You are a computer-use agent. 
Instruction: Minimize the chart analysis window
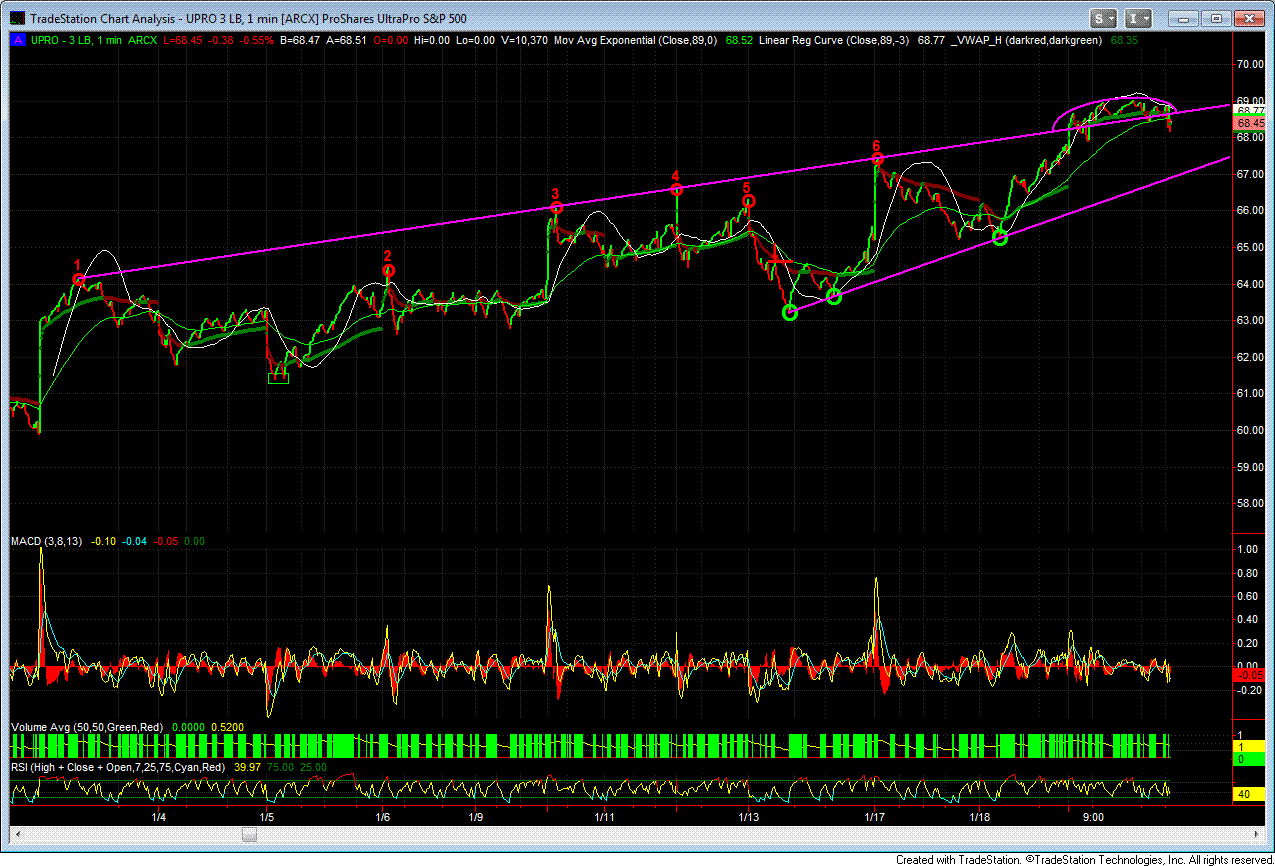(x=1184, y=18)
